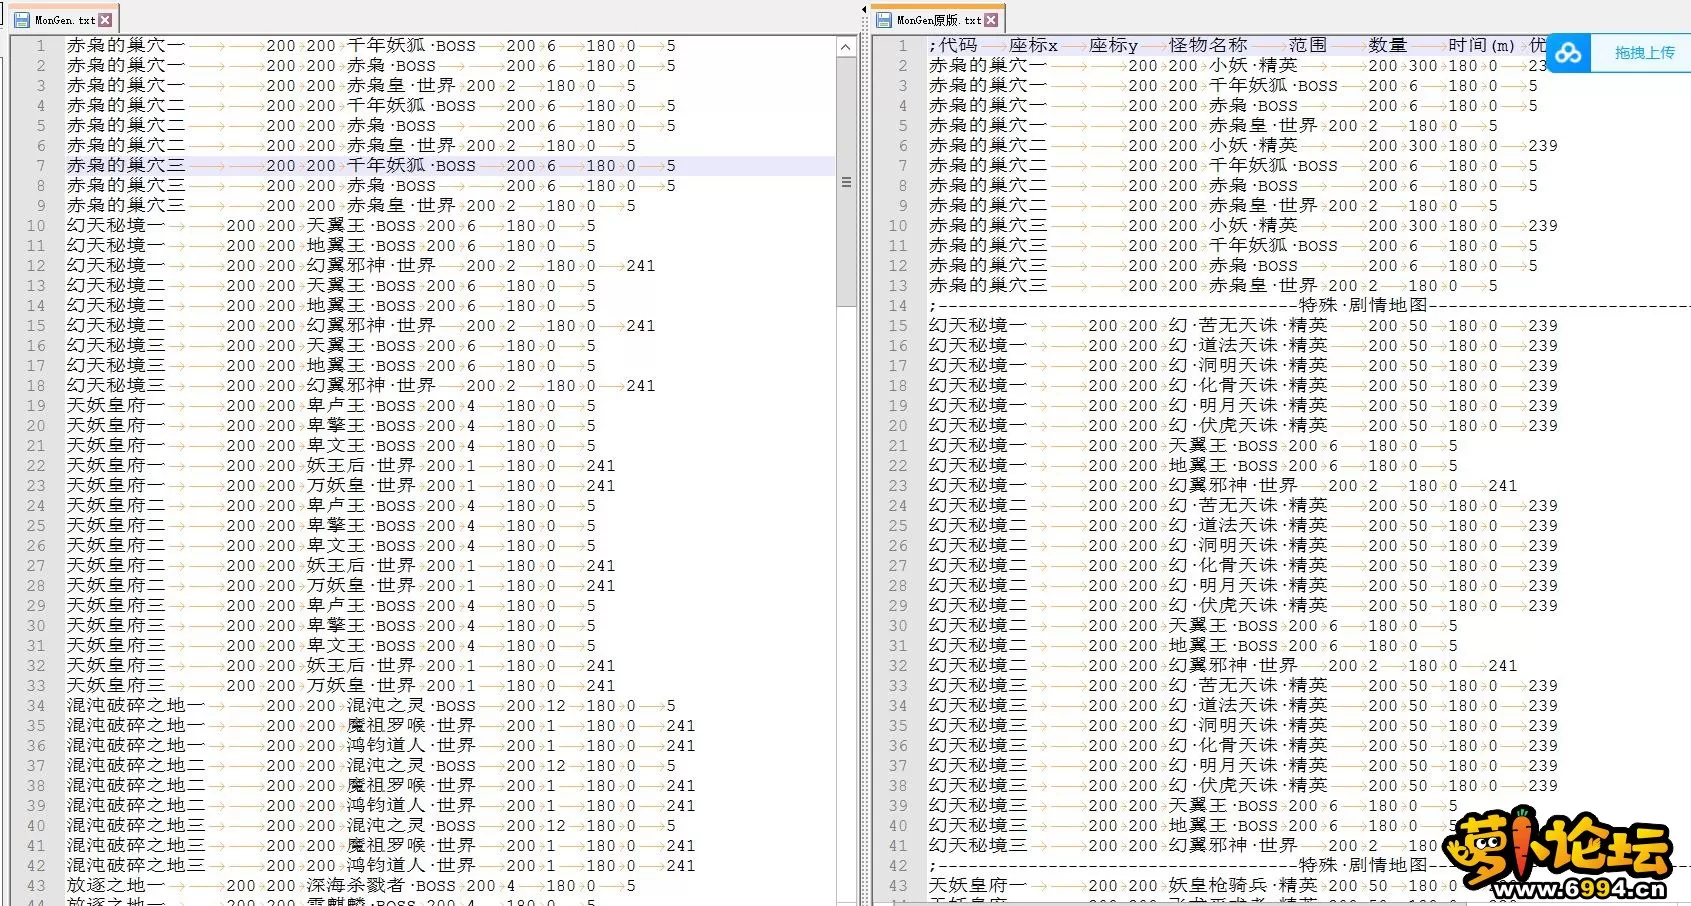
Task: Click left pane scrollbar up arrow
Action: (x=846, y=47)
